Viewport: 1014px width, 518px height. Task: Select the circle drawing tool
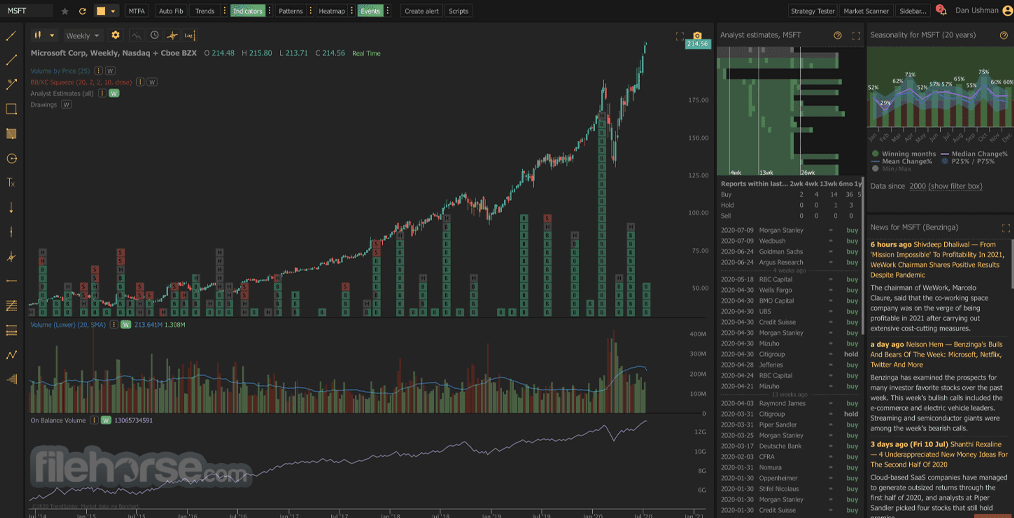click(x=11, y=158)
